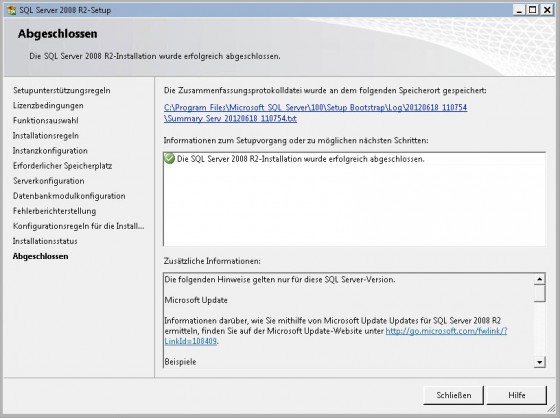
Task: Select the Fehlerberichterstellung step
Action: tap(54, 211)
